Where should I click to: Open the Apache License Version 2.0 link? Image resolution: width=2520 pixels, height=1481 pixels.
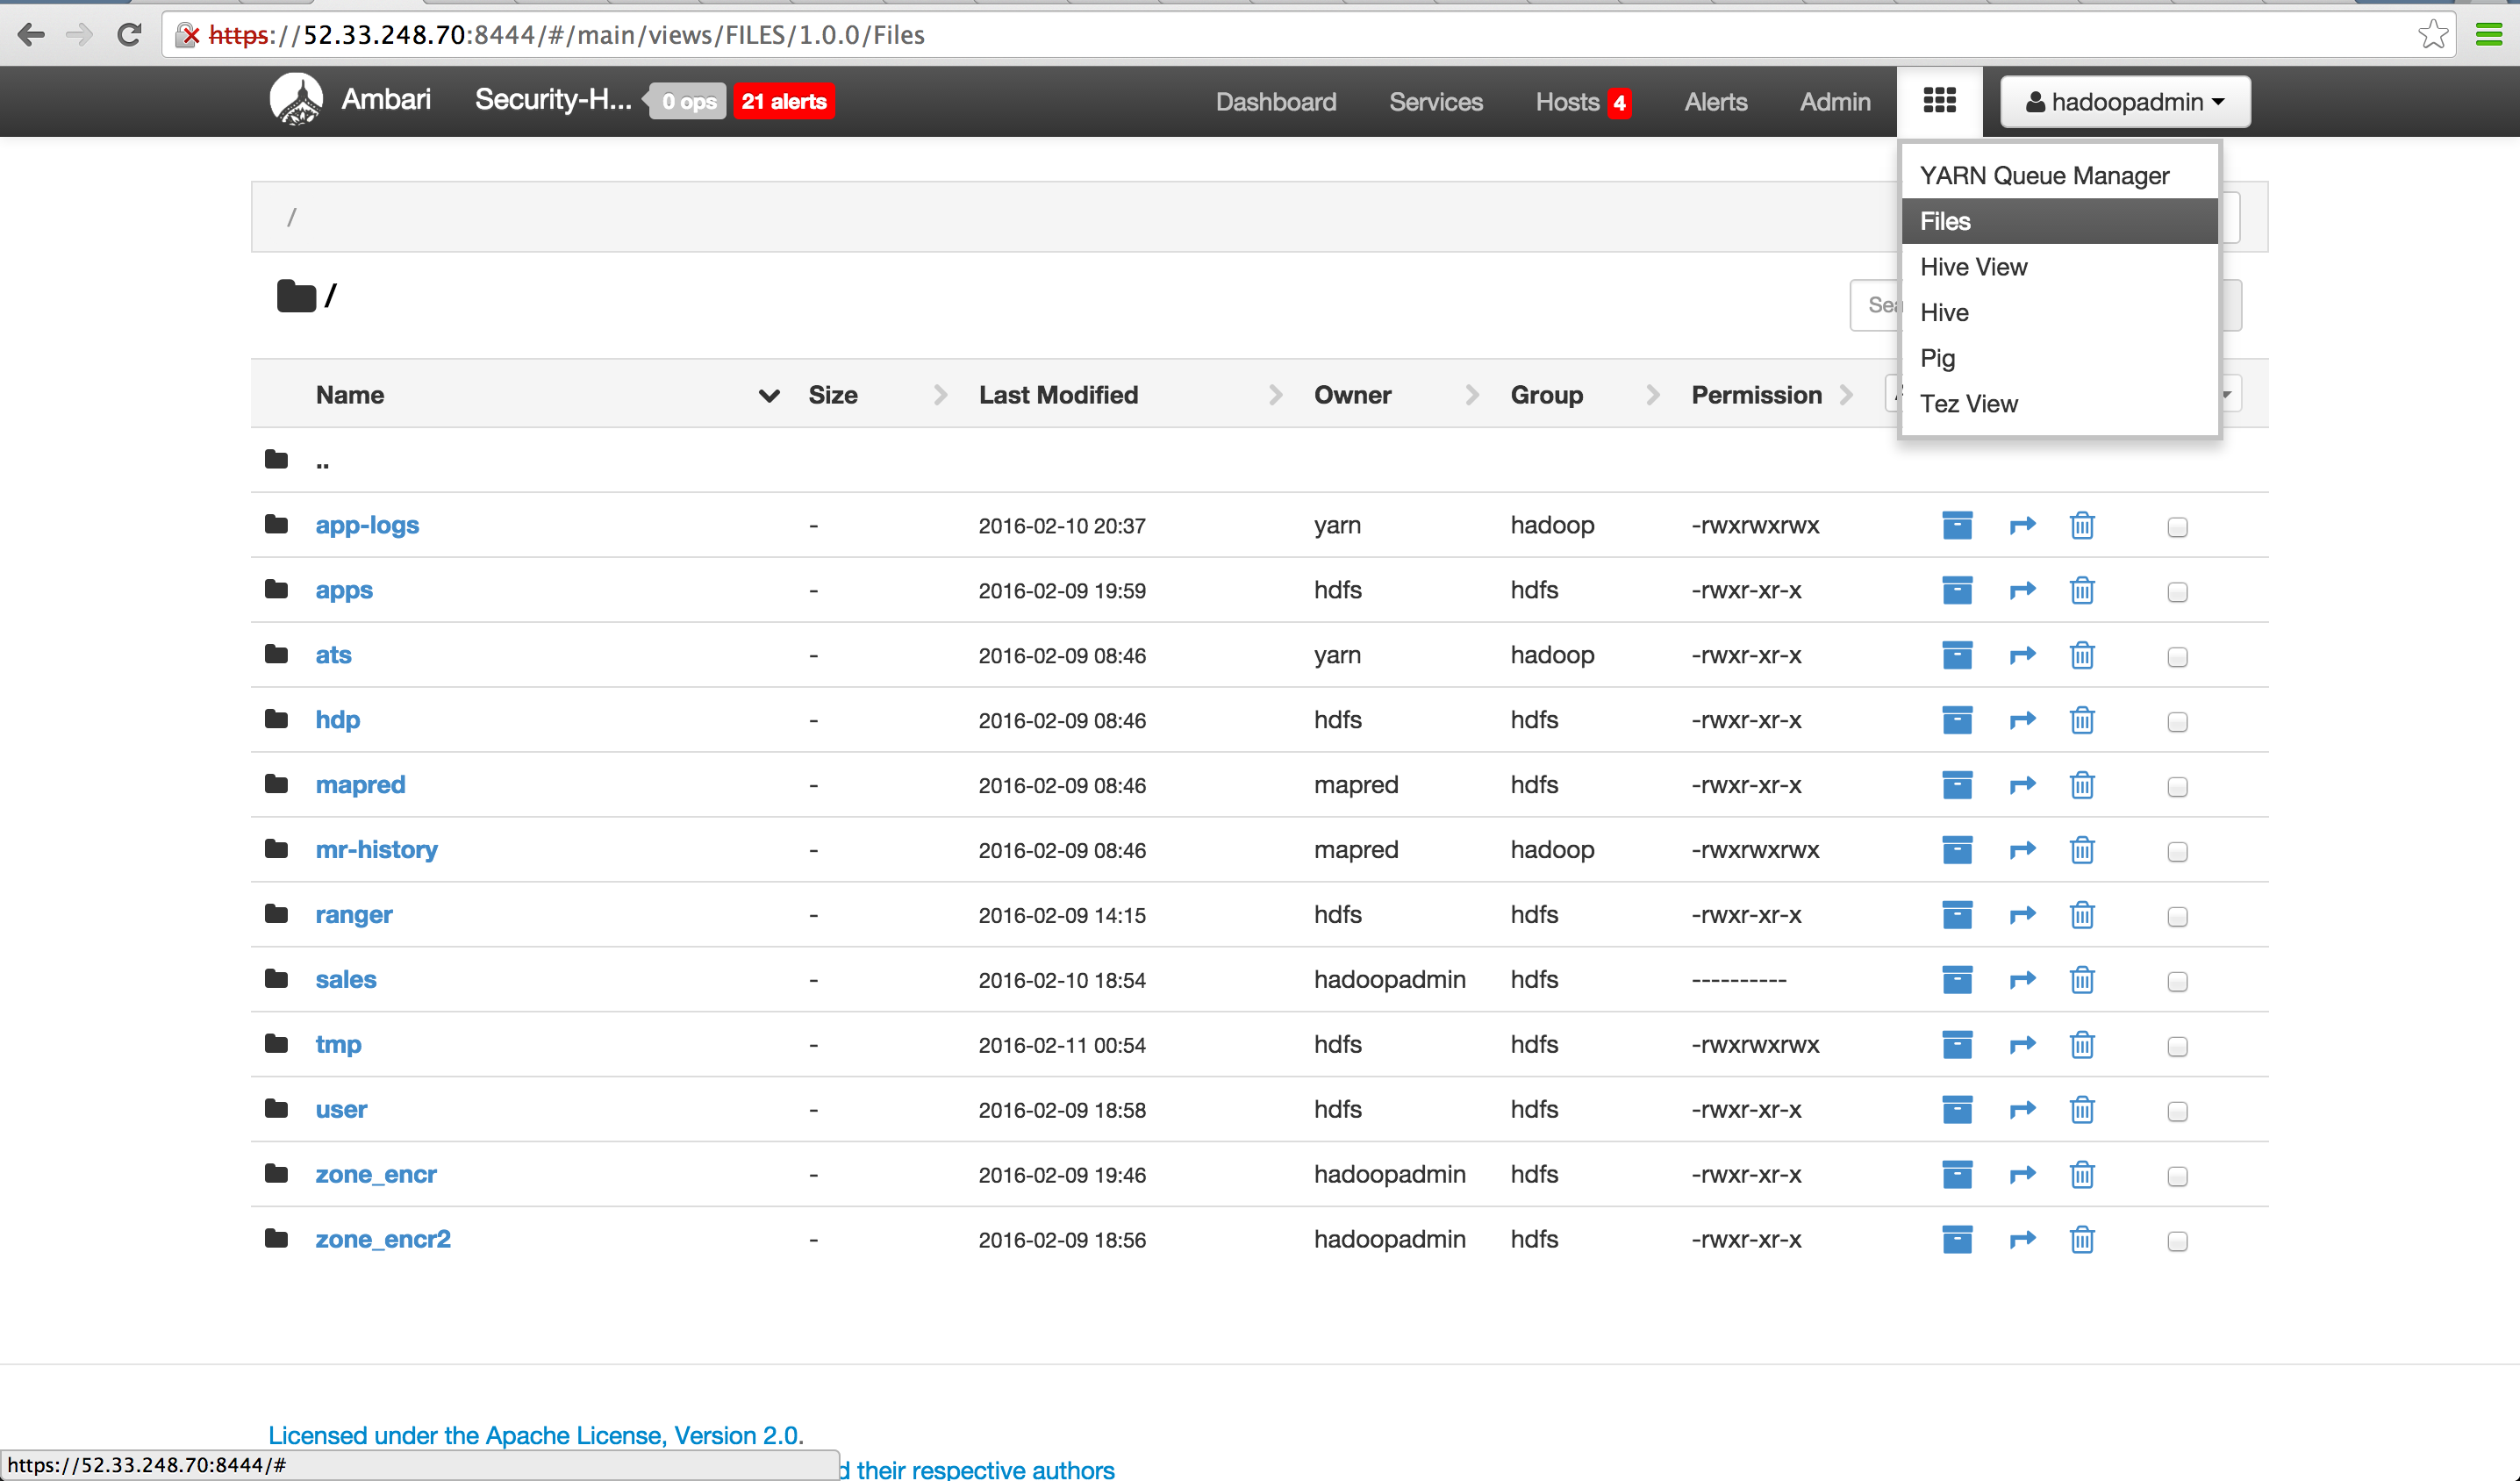coord(535,1435)
